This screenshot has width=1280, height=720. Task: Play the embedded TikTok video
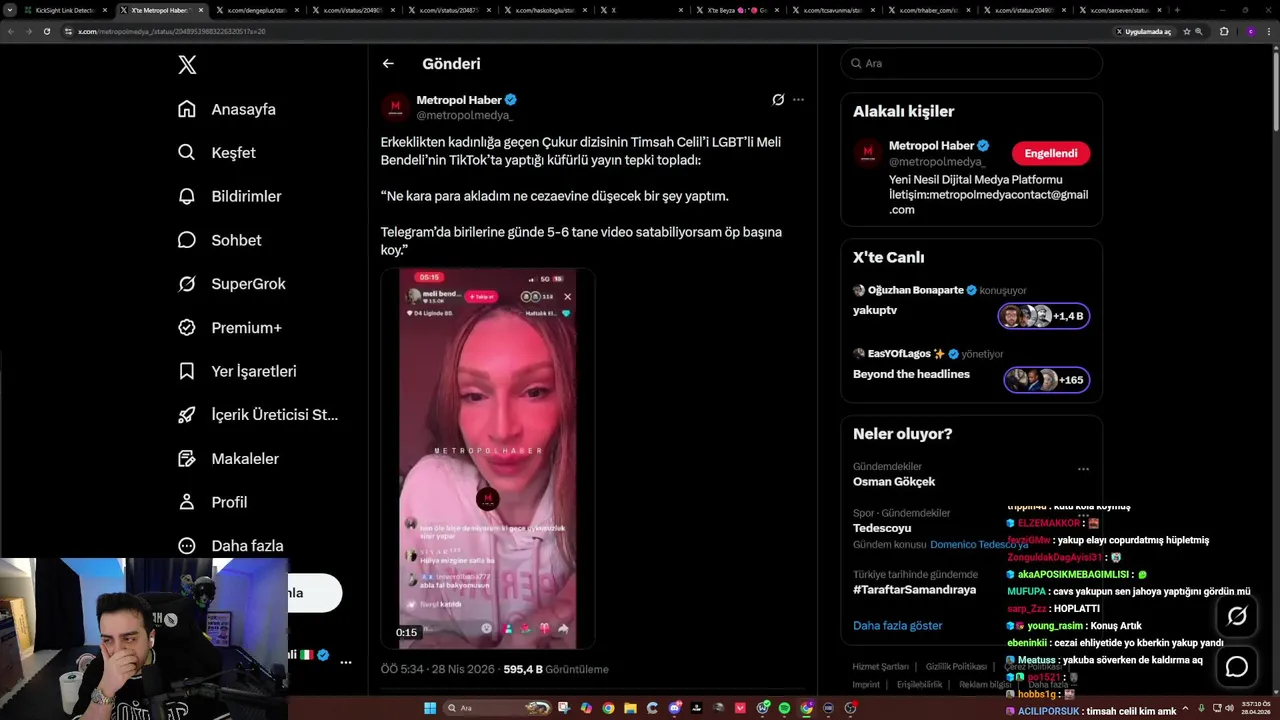click(488, 458)
